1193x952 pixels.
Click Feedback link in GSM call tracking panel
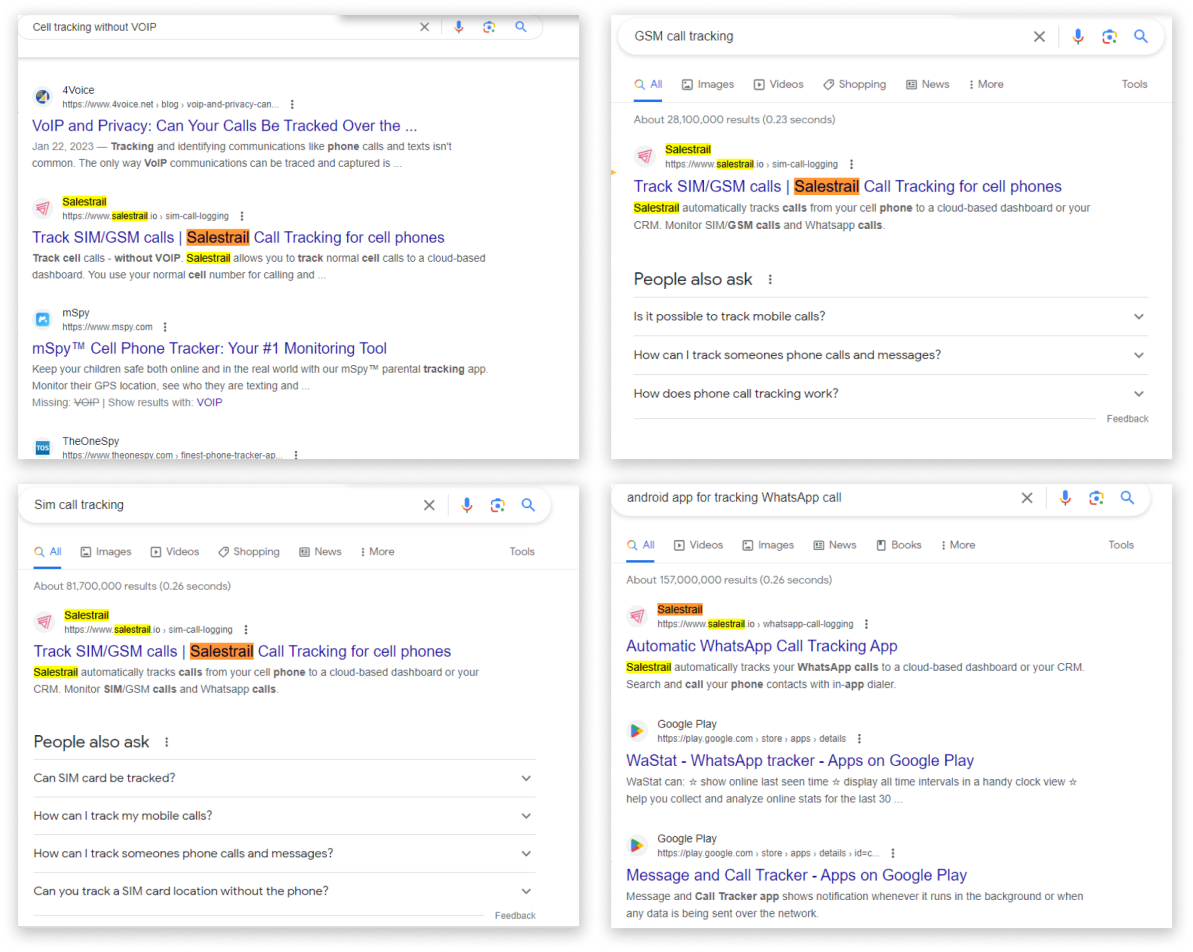click(x=1128, y=419)
